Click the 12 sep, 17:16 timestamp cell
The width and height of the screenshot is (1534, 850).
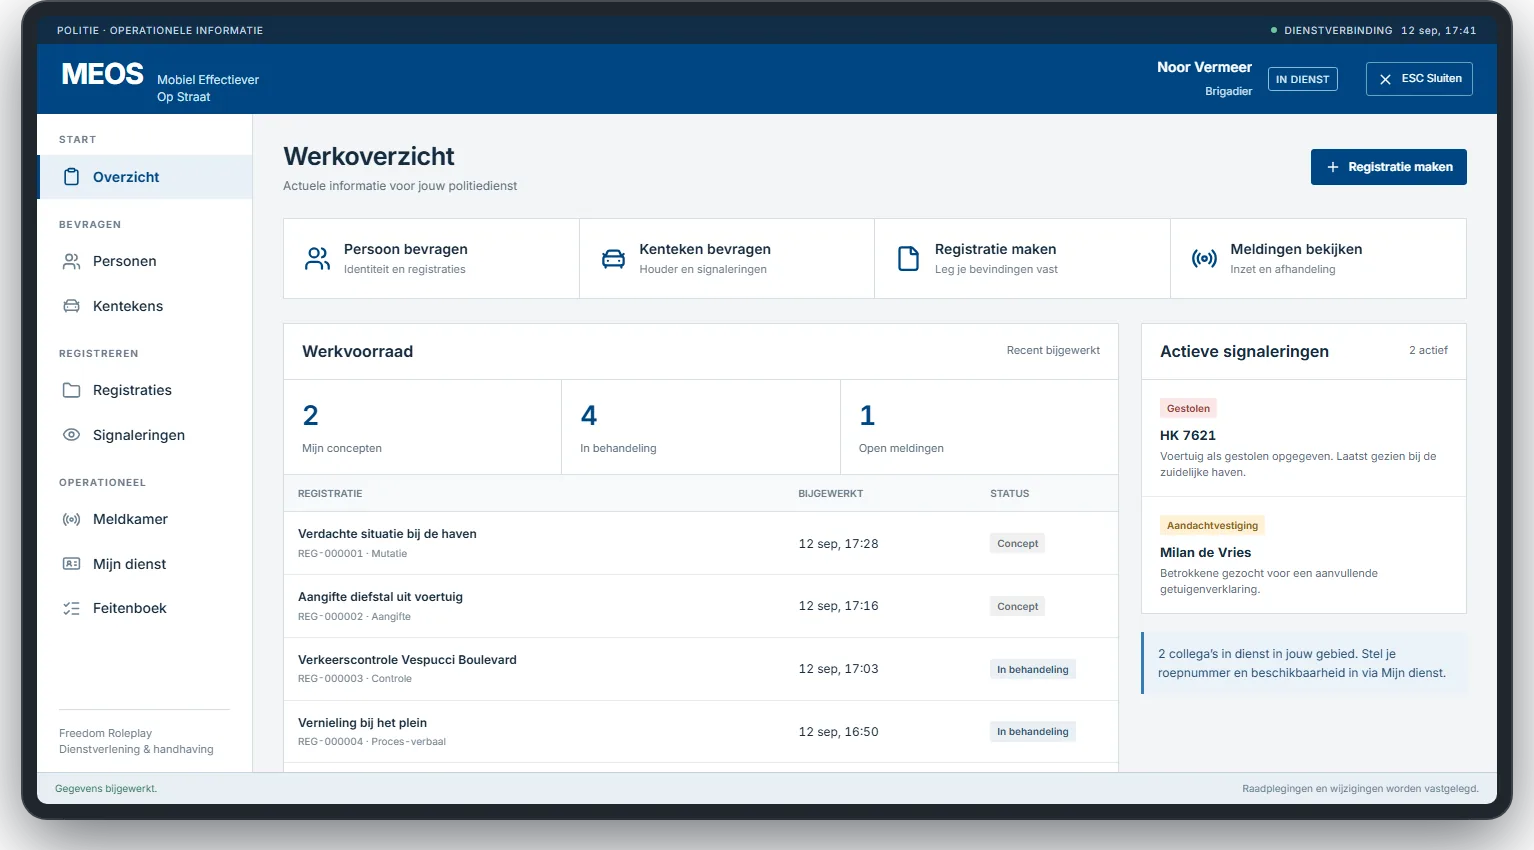pos(838,606)
